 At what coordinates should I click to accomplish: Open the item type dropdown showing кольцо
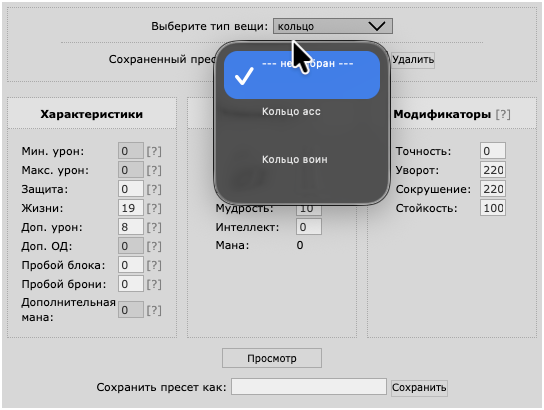coord(333,26)
